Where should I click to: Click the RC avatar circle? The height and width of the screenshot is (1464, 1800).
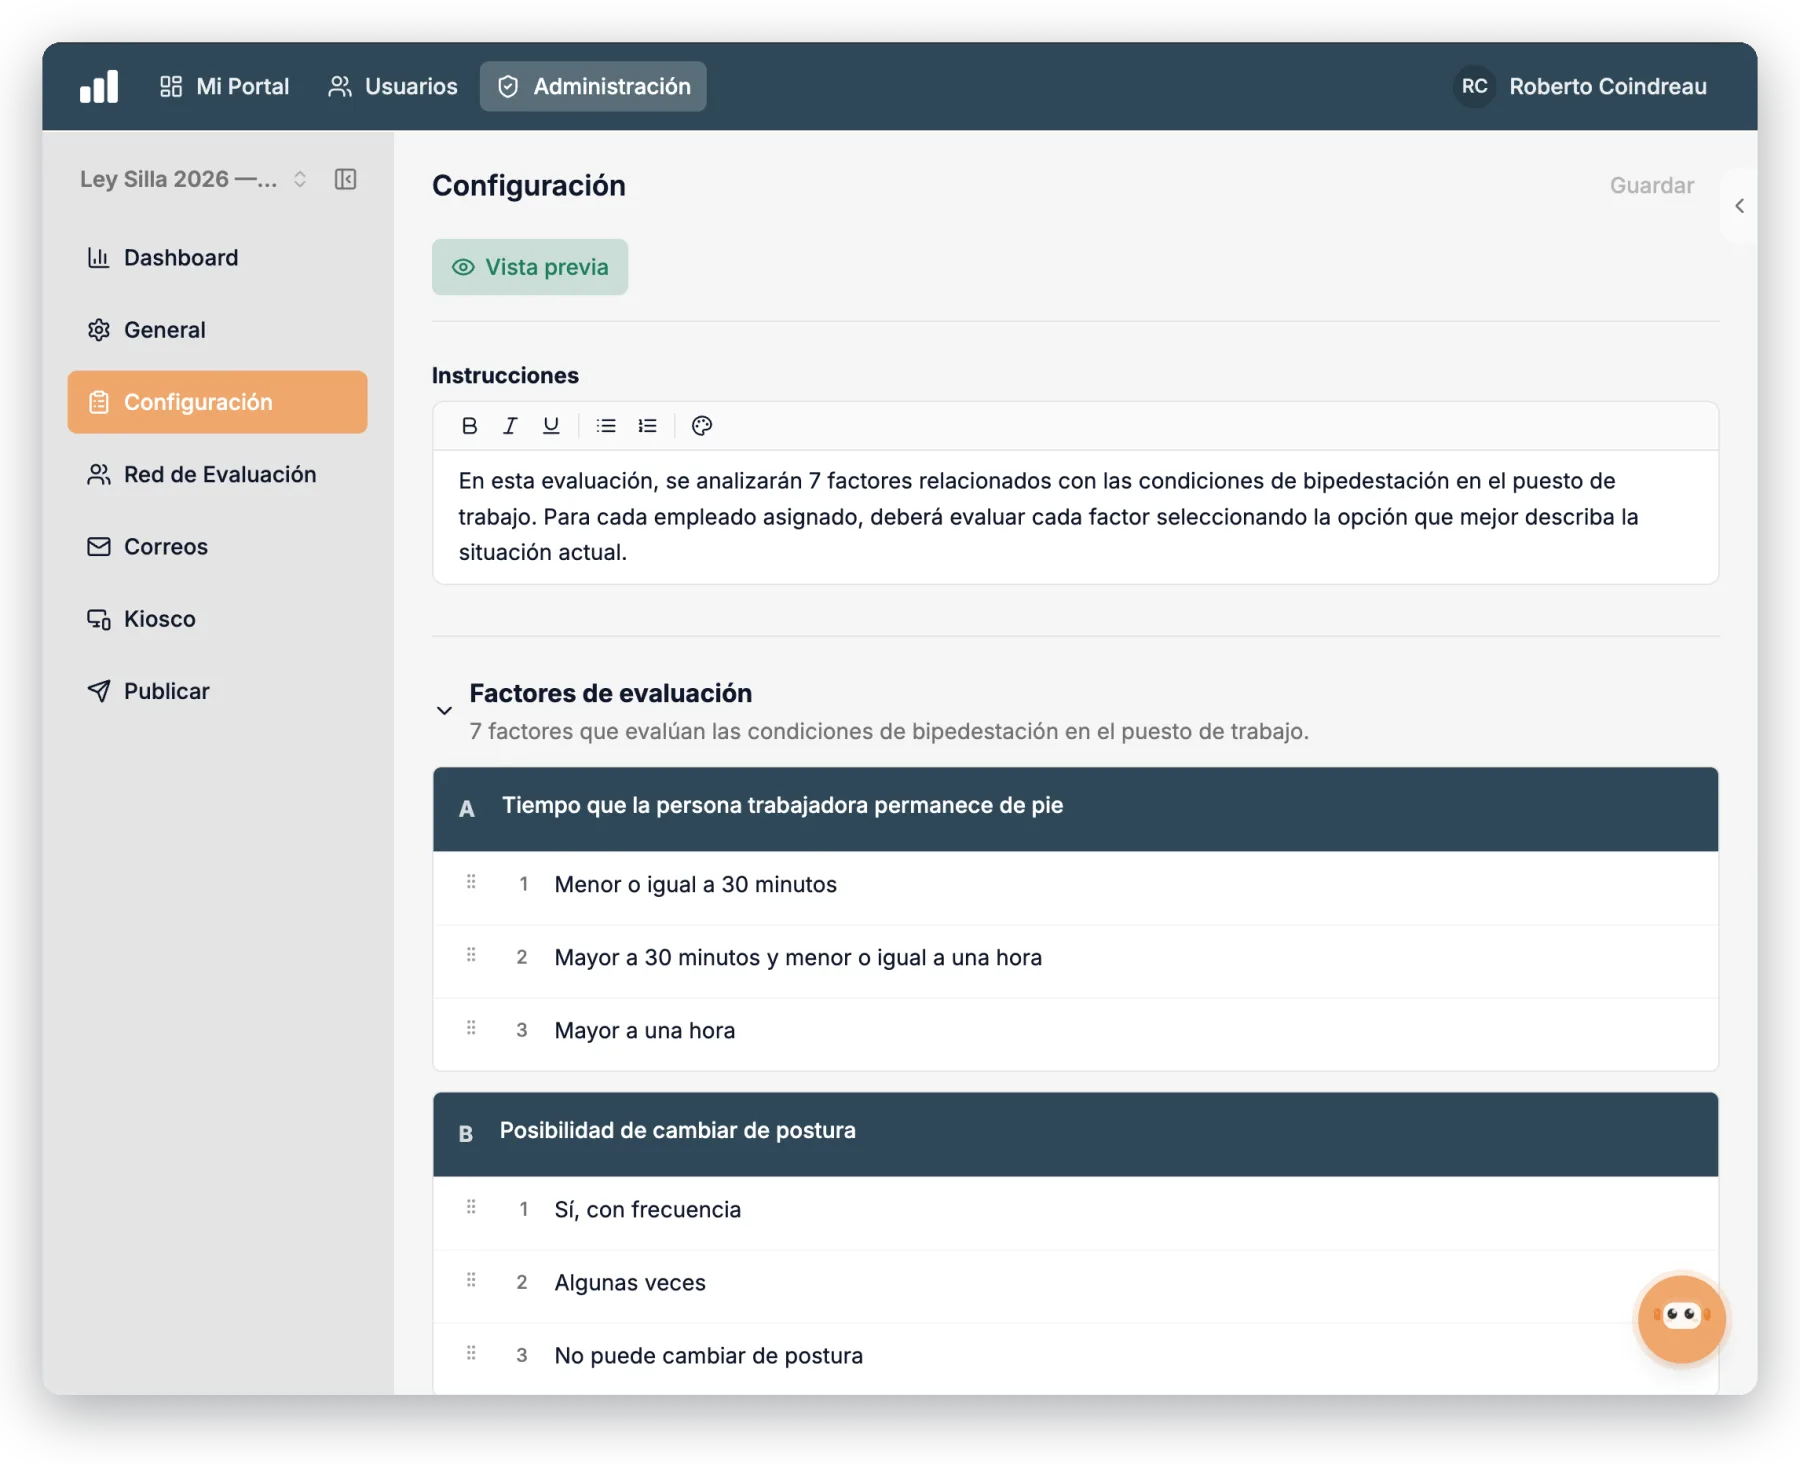pyautogui.click(x=1474, y=86)
